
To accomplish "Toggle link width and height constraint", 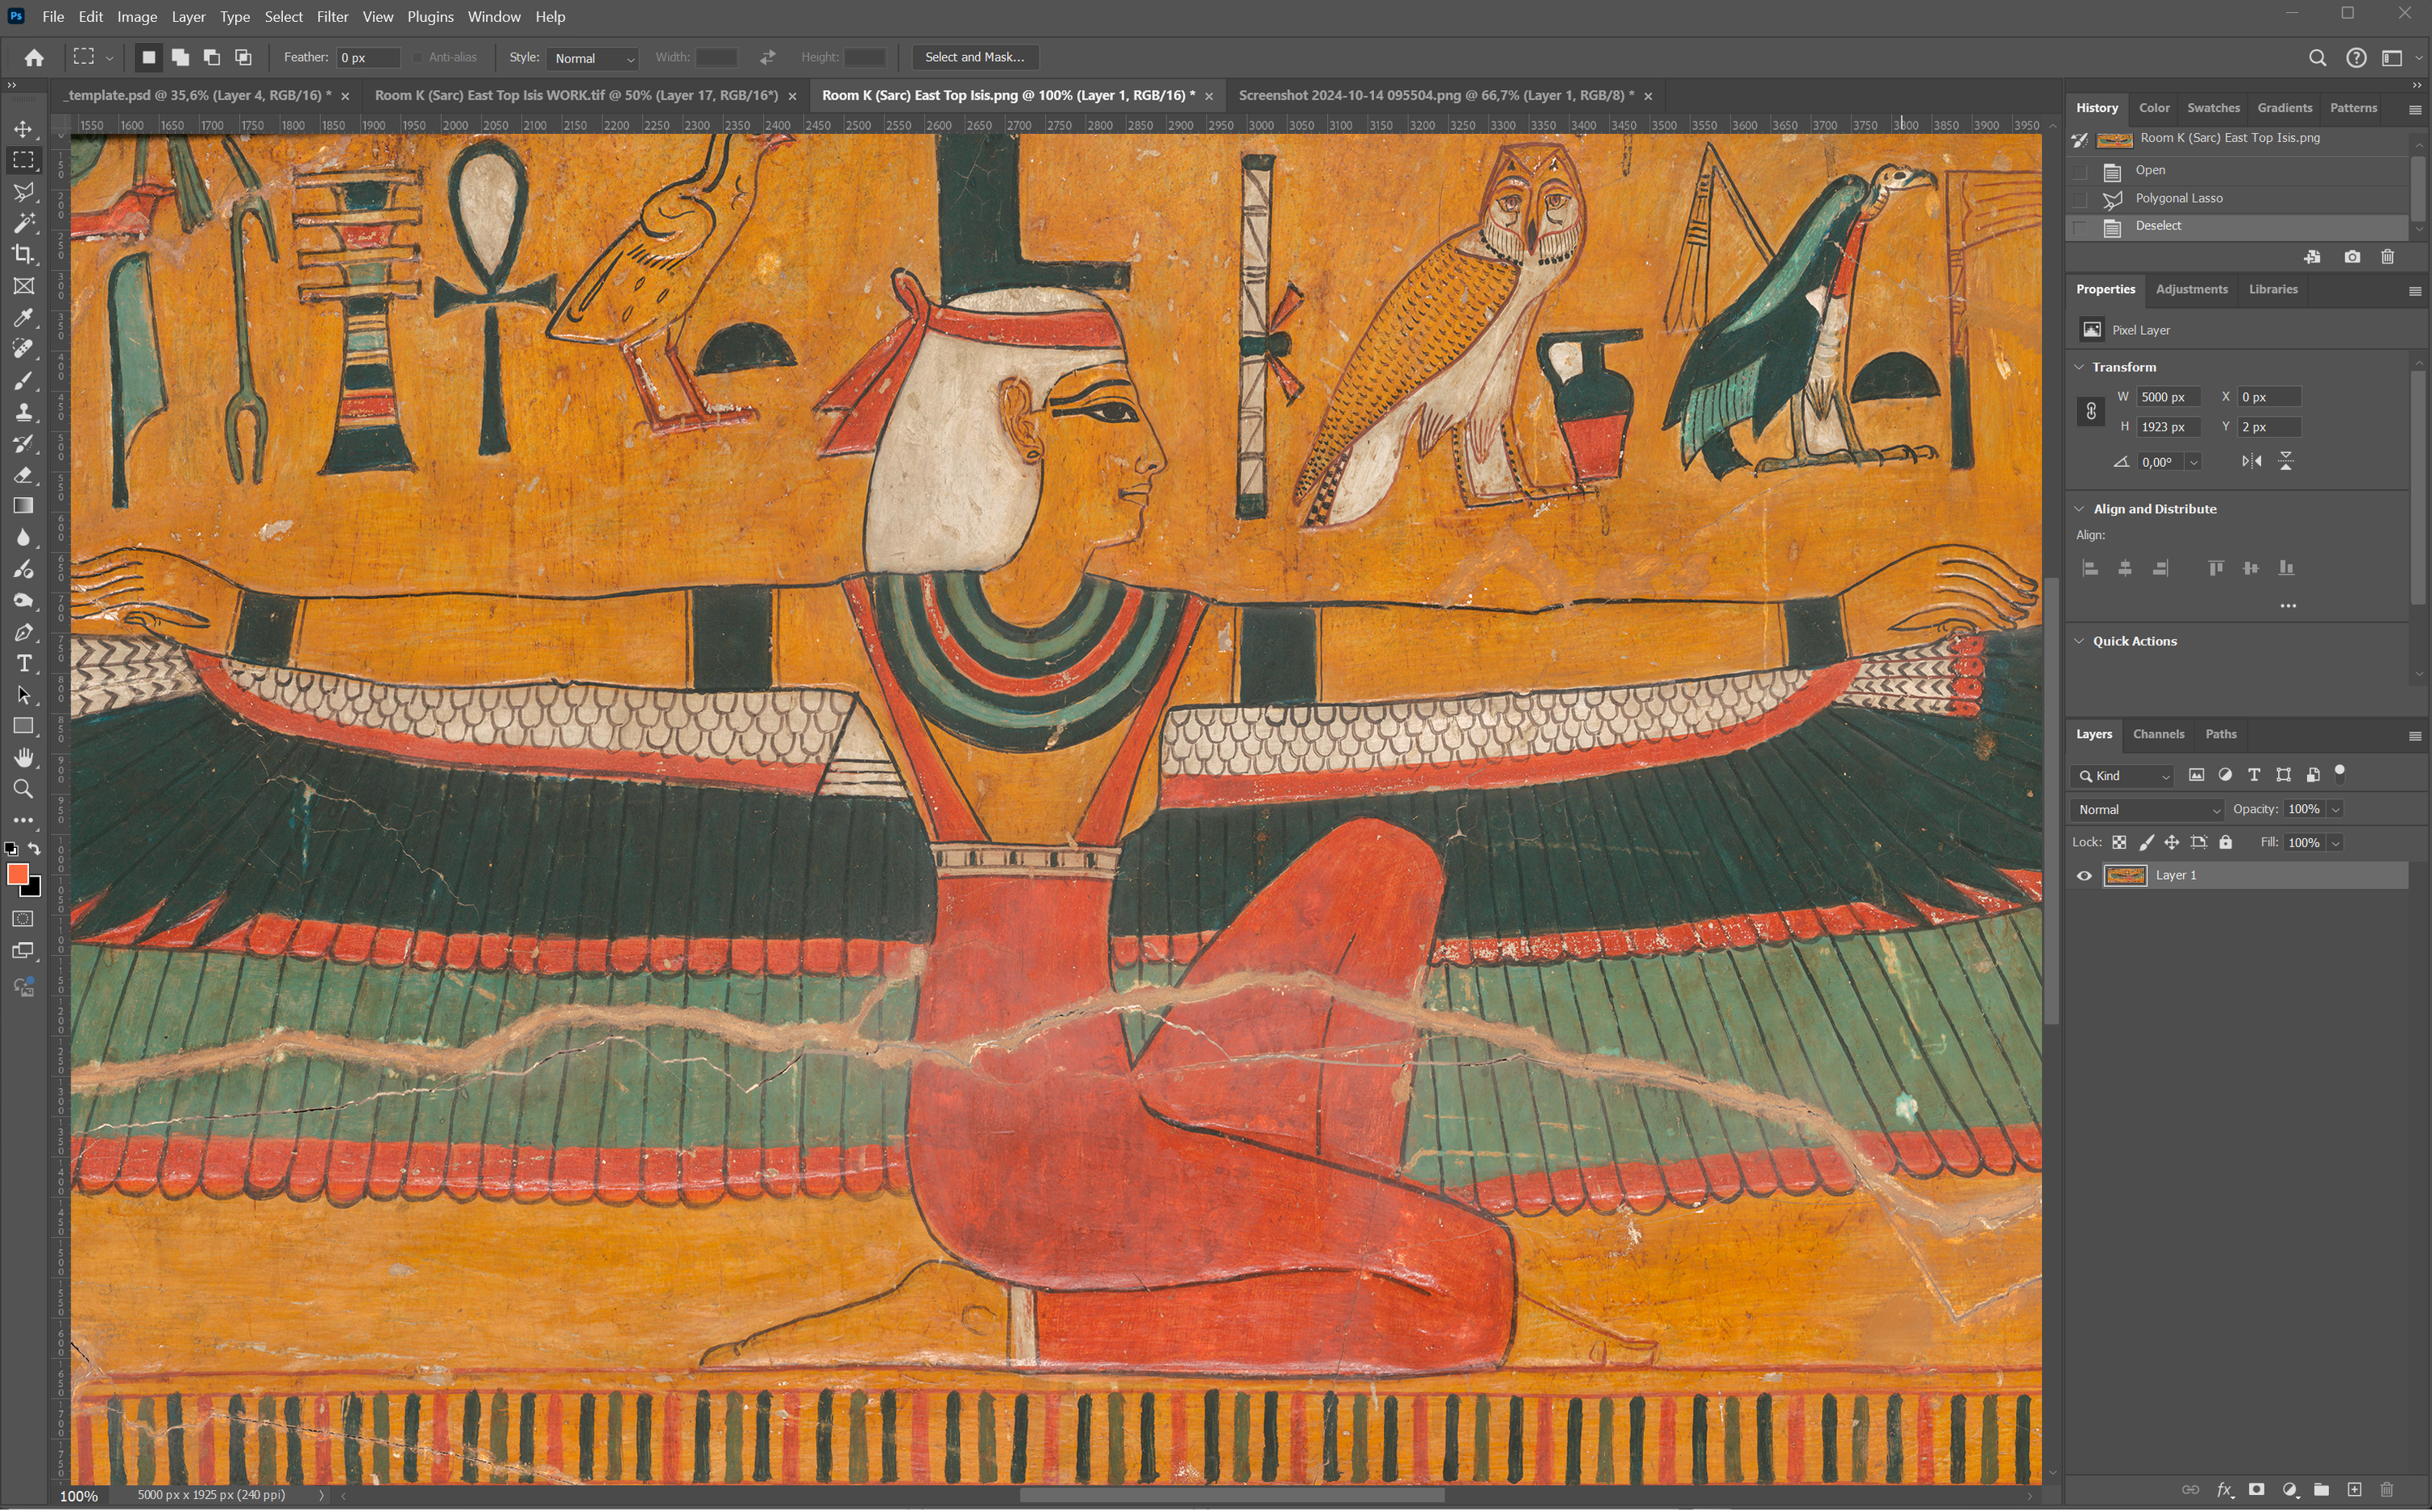I will tap(2090, 411).
